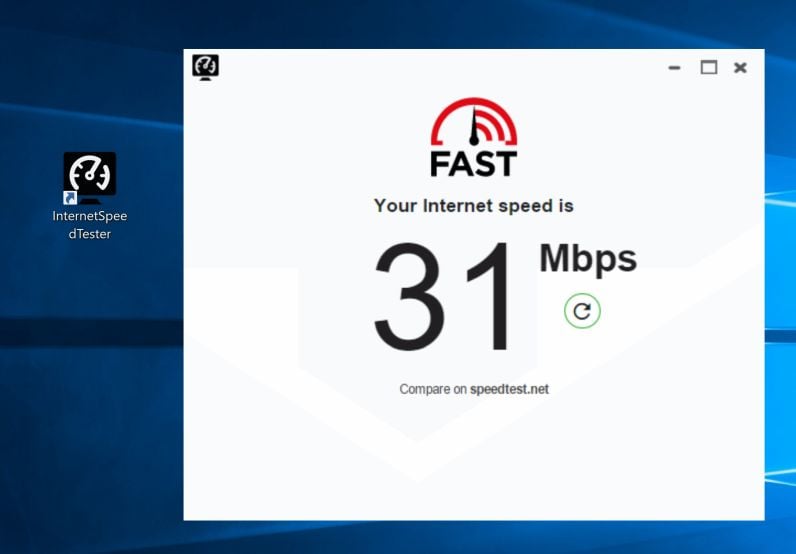Image resolution: width=796 pixels, height=554 pixels.
Task: Click the large 31 speed result number
Action: [442, 297]
